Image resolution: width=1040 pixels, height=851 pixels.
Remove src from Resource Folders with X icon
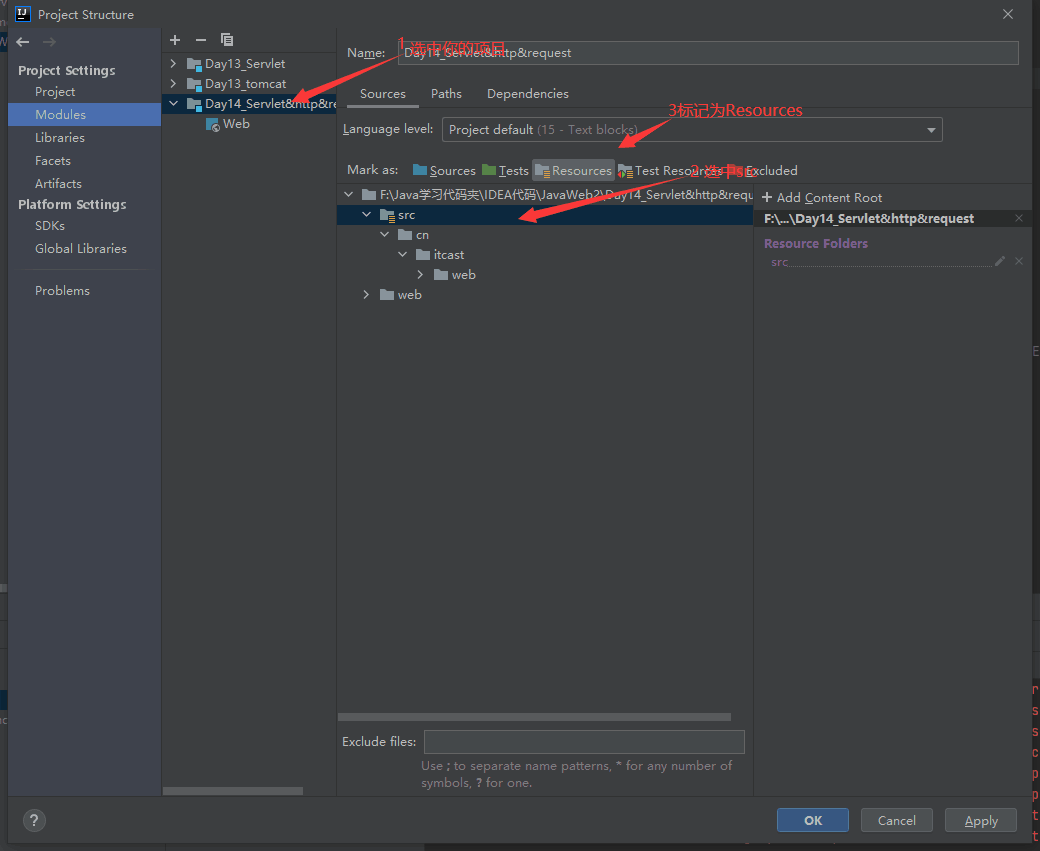pyautogui.click(x=1019, y=261)
